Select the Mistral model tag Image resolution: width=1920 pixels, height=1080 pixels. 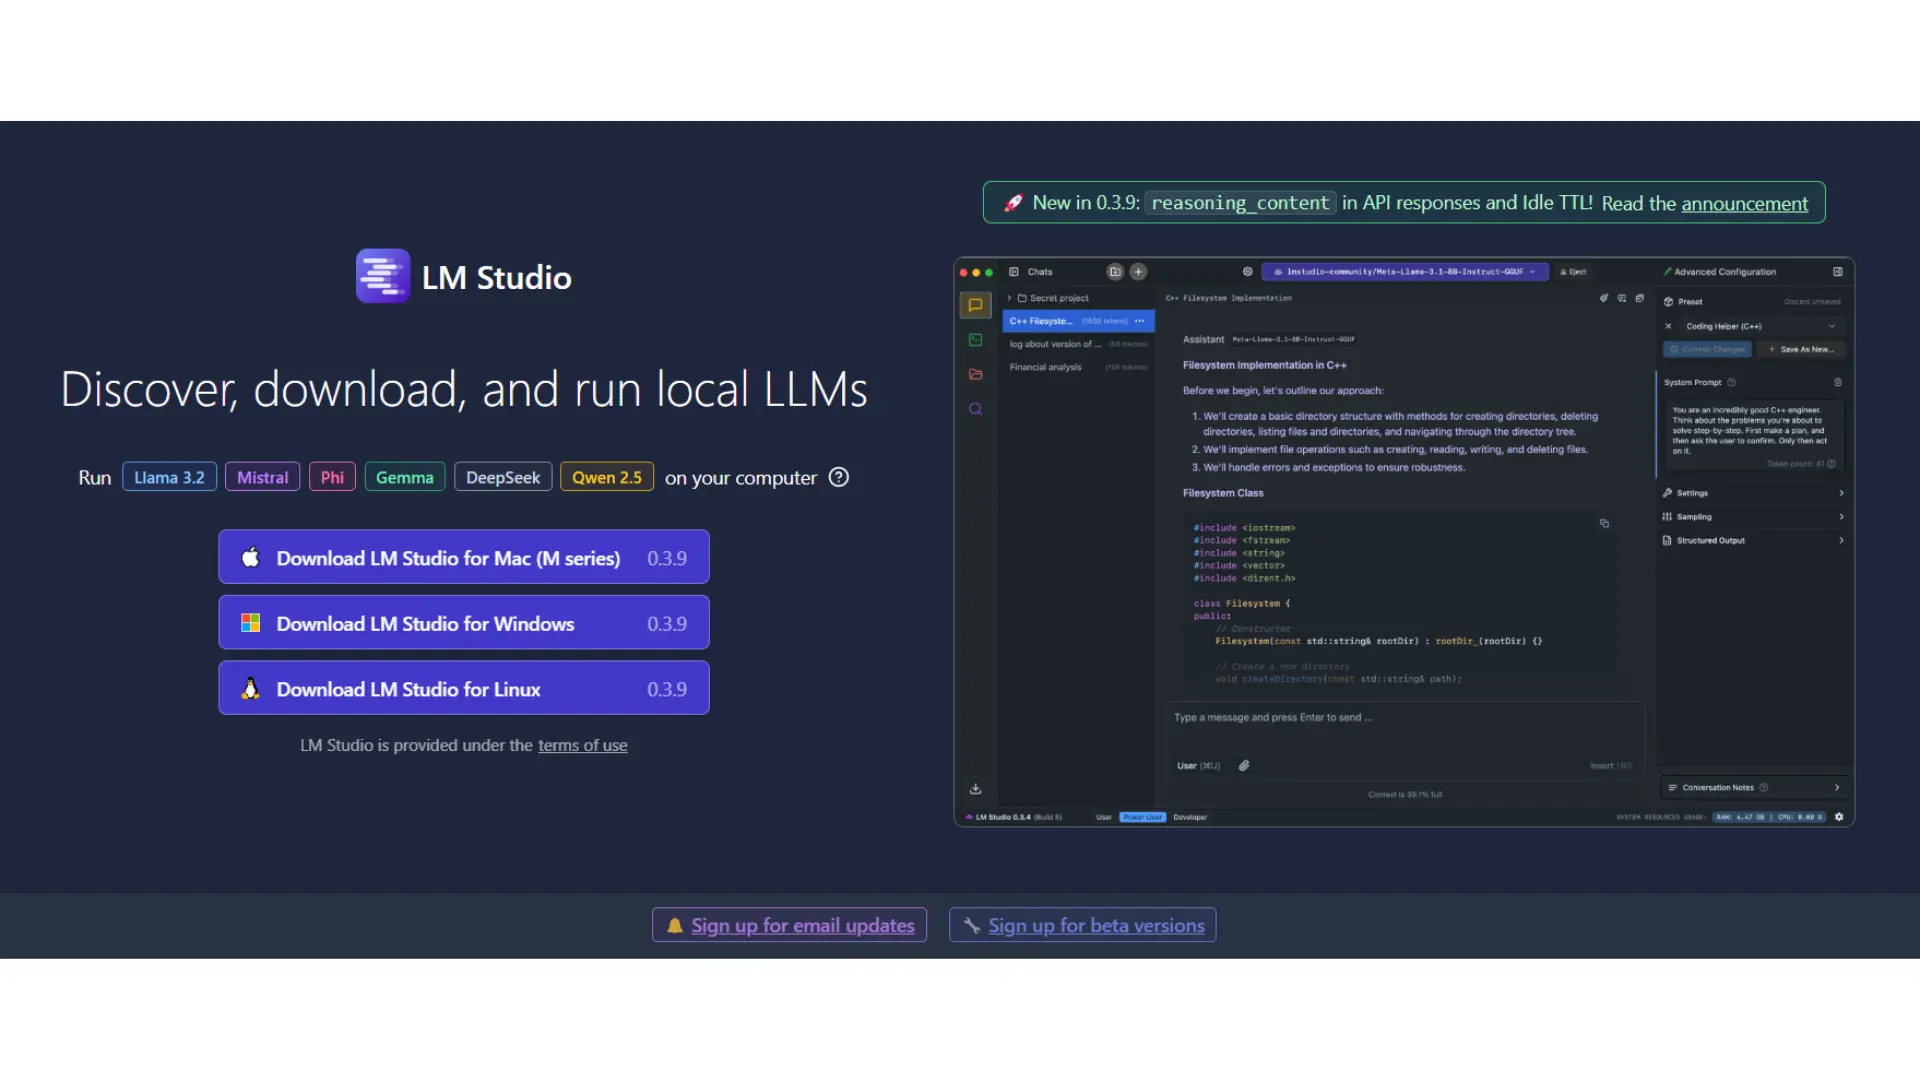(262, 477)
